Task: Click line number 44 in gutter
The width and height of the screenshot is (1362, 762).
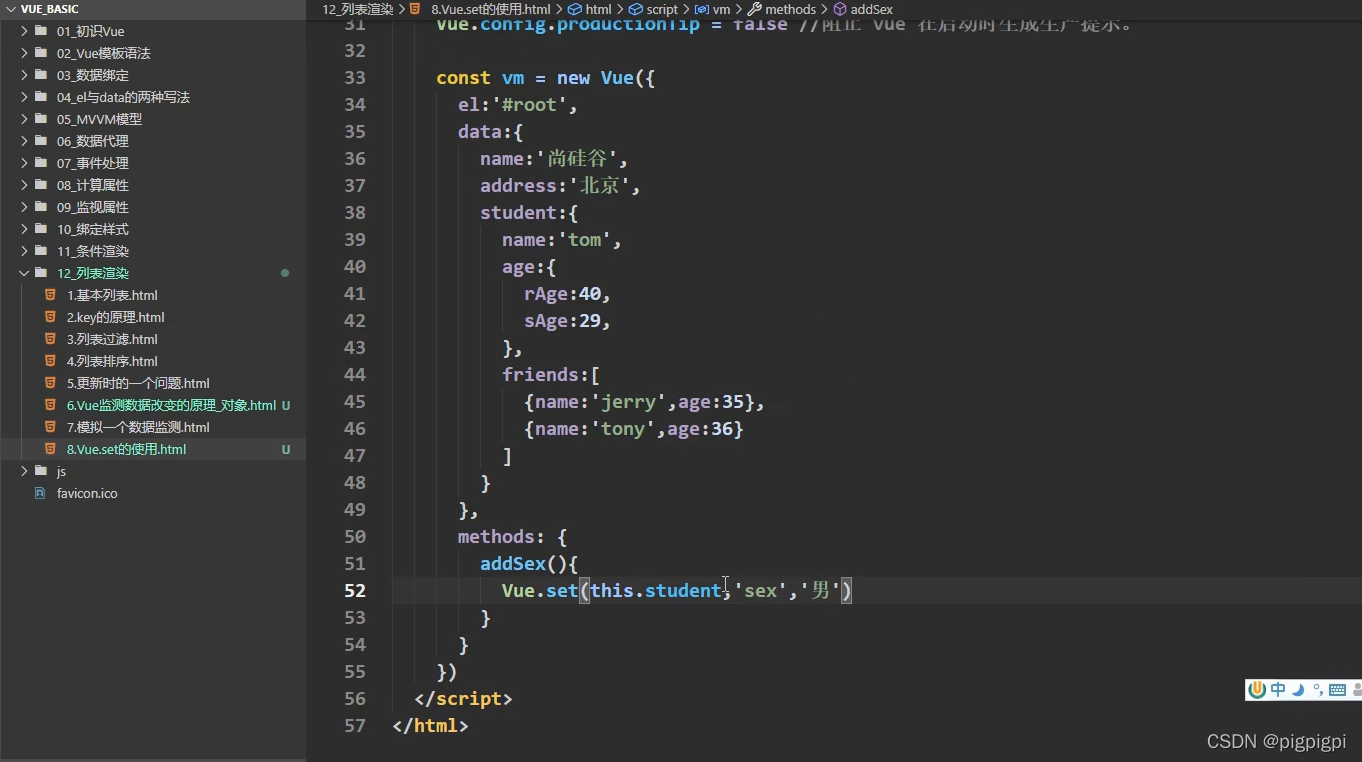Action: point(355,374)
